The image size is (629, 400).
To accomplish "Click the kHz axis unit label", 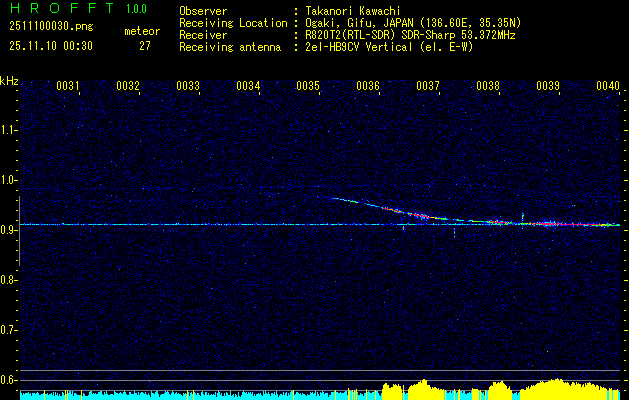I will (9, 80).
